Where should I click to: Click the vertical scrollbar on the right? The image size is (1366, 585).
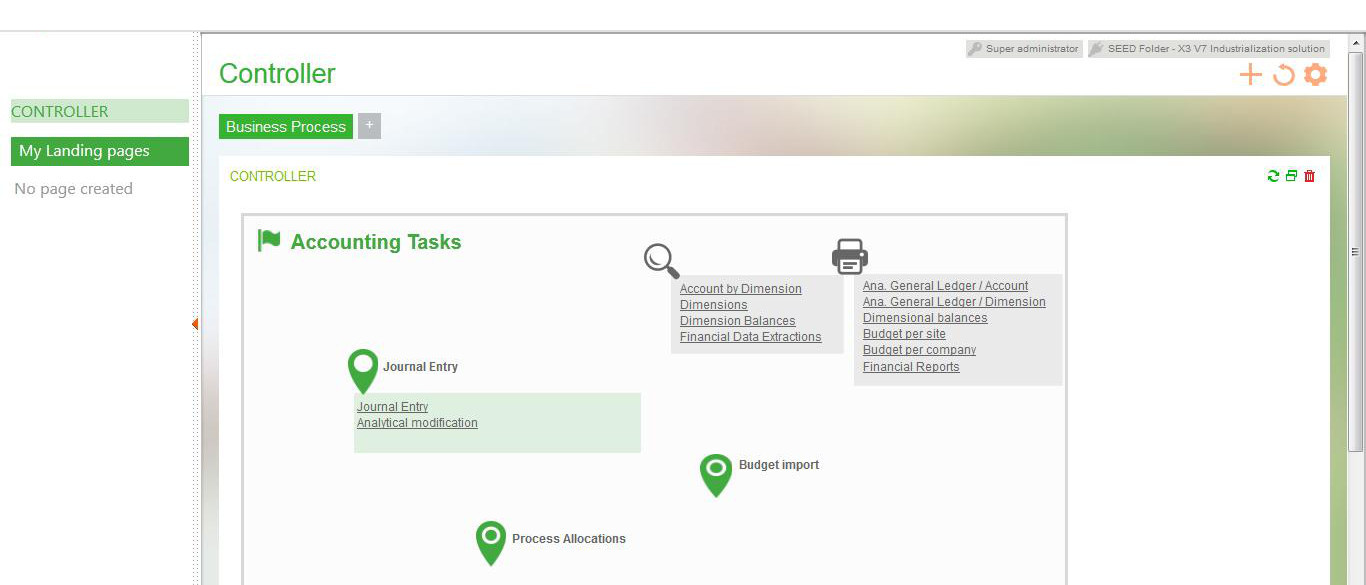pyautogui.click(x=1356, y=251)
